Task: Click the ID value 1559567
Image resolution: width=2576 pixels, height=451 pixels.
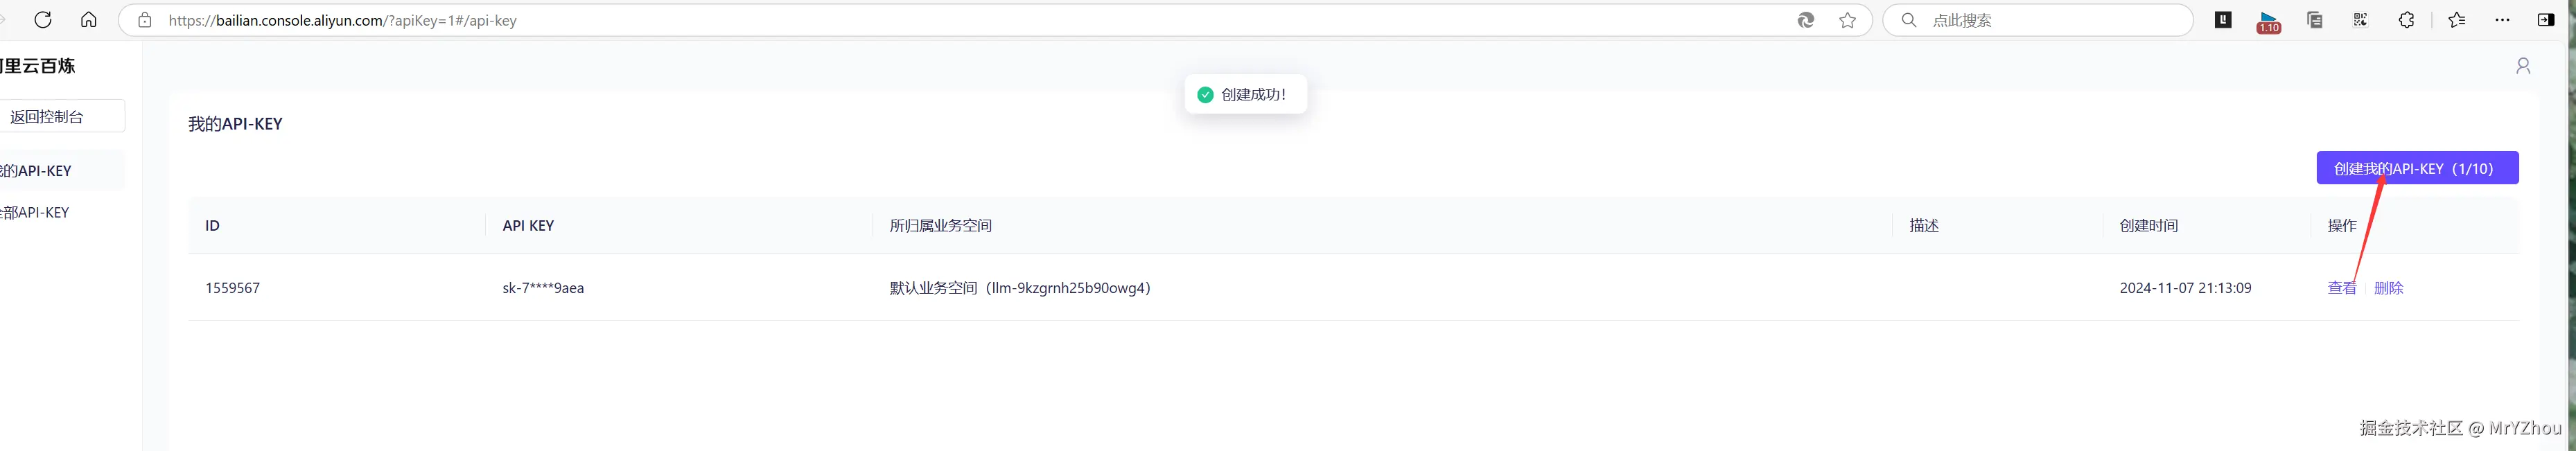Action: 232,288
